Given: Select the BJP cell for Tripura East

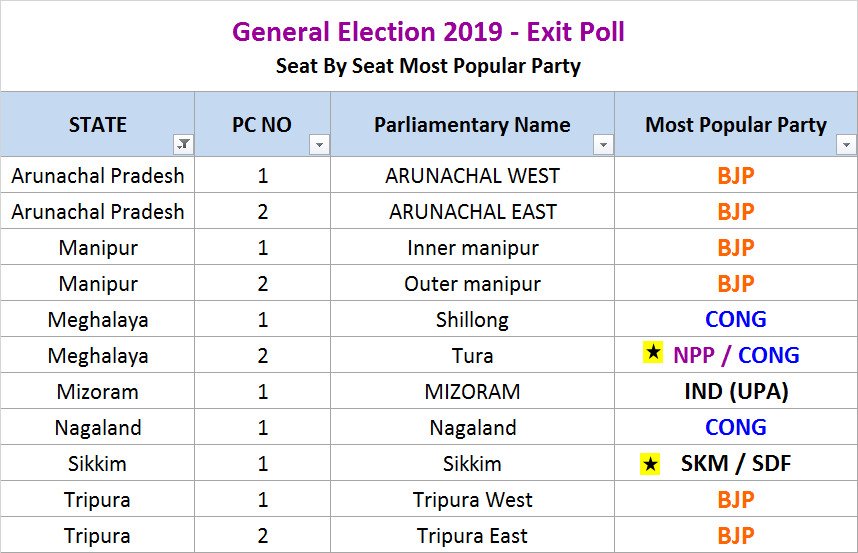Looking at the screenshot, I should pos(735,535).
